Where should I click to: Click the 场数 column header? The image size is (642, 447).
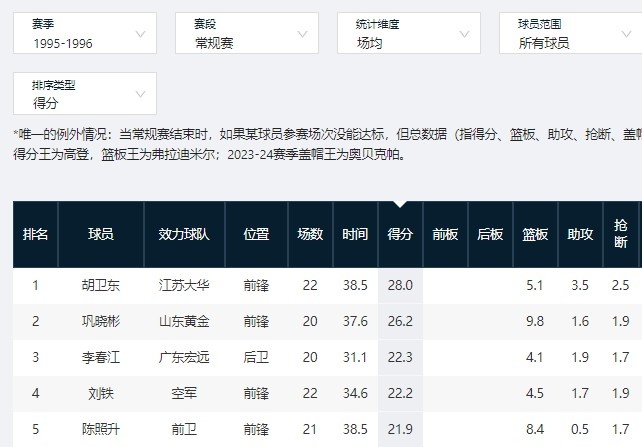pos(310,234)
